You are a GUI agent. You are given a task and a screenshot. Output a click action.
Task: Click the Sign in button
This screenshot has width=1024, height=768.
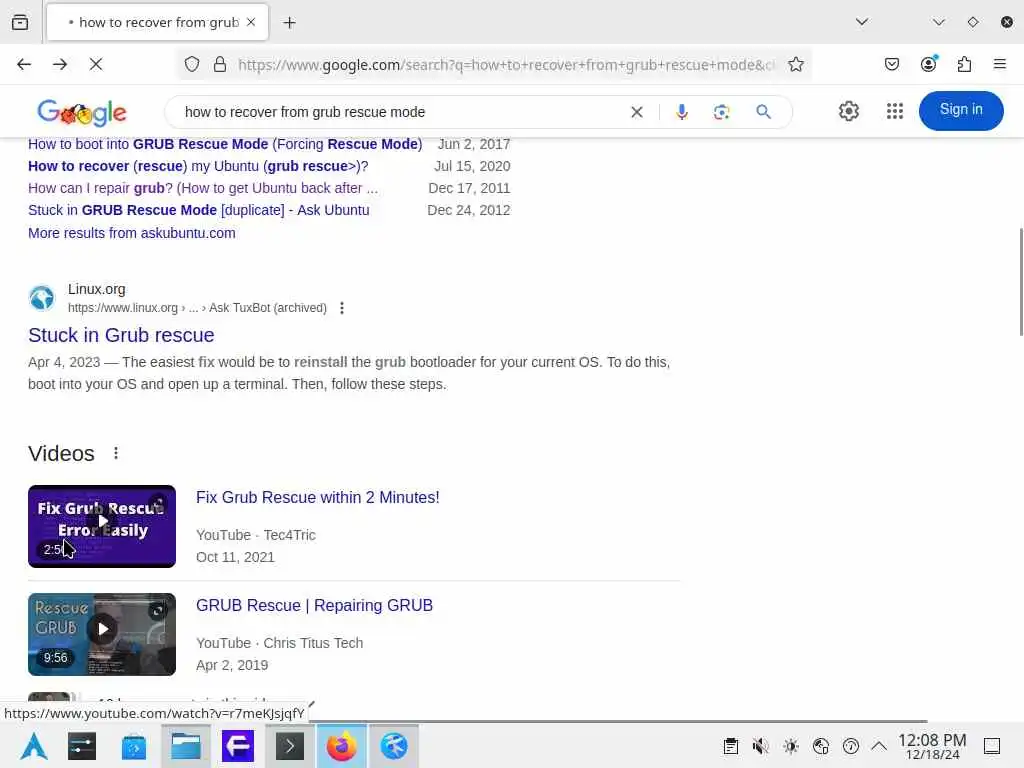[961, 110]
